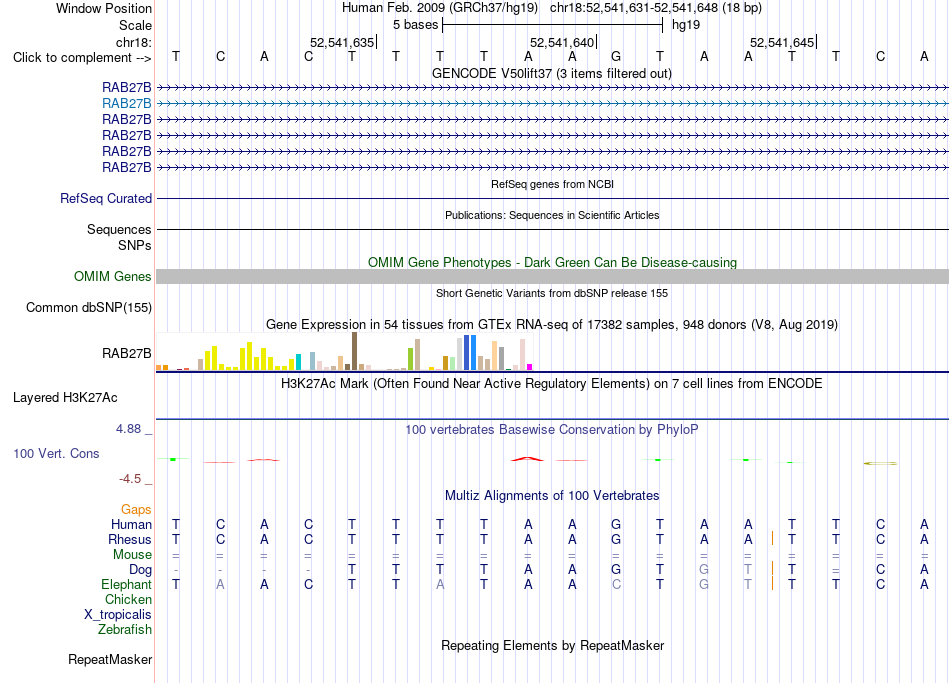Select the Elephant alignment row label

point(126,585)
